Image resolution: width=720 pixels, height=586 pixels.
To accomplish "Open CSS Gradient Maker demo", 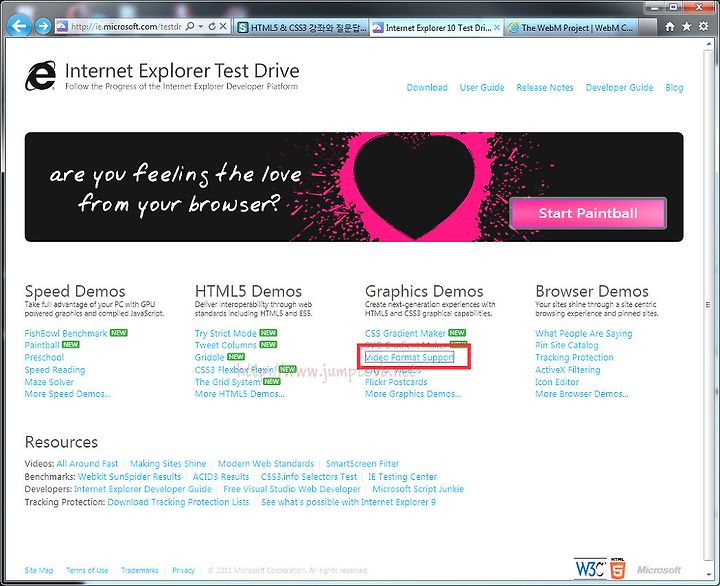I will (x=405, y=333).
